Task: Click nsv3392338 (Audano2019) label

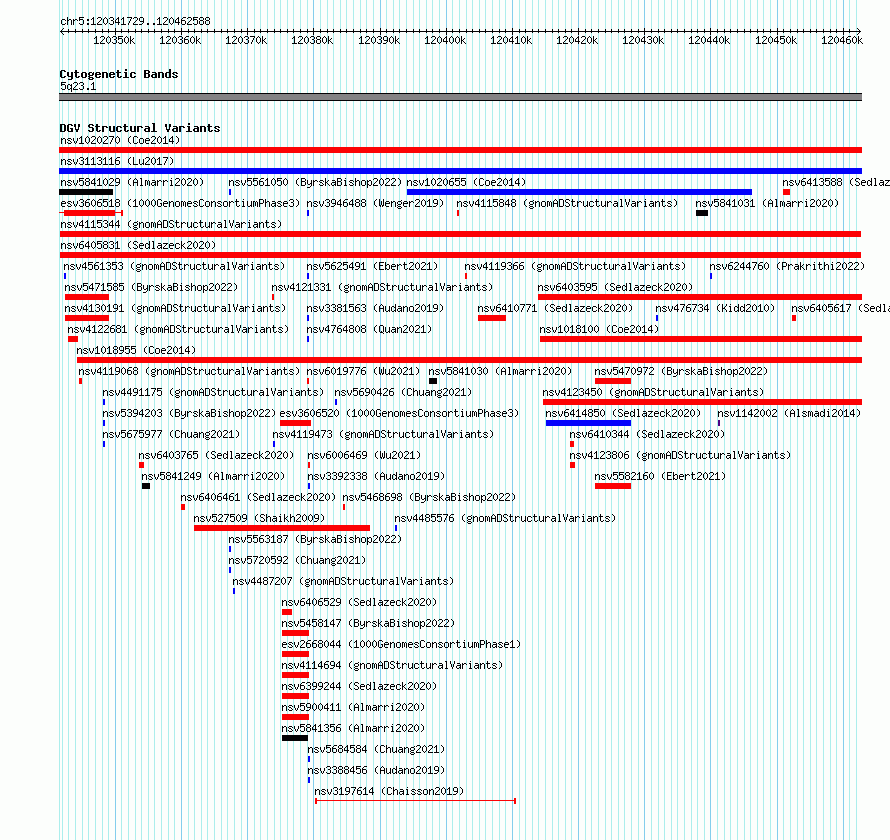Action: click(376, 476)
